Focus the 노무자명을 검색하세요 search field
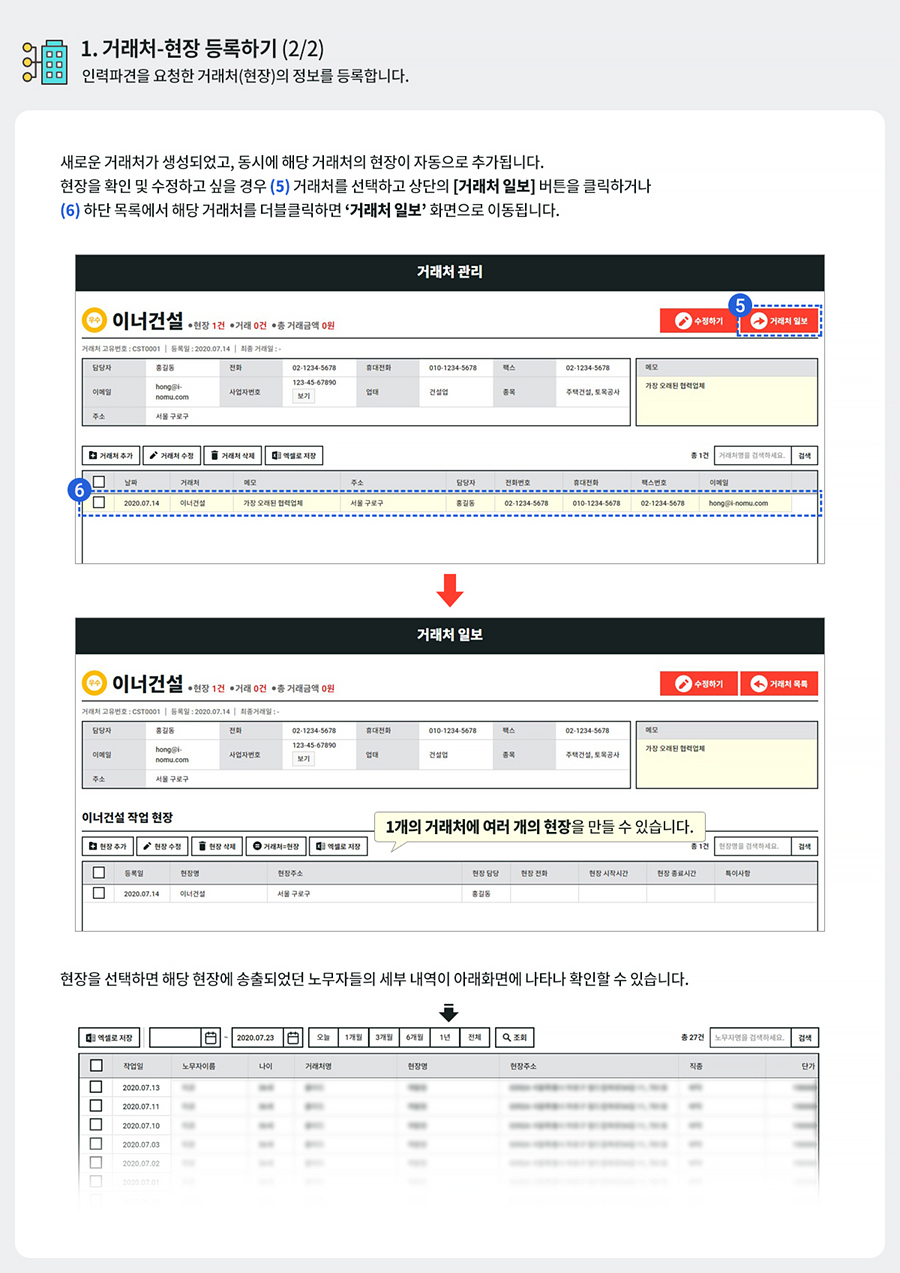Screen dimensions: 900x1273 [750, 1037]
